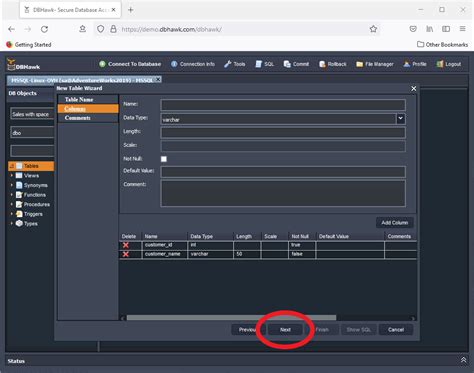Toggle the Not Null checkbox
474x373 pixels.
coord(164,159)
